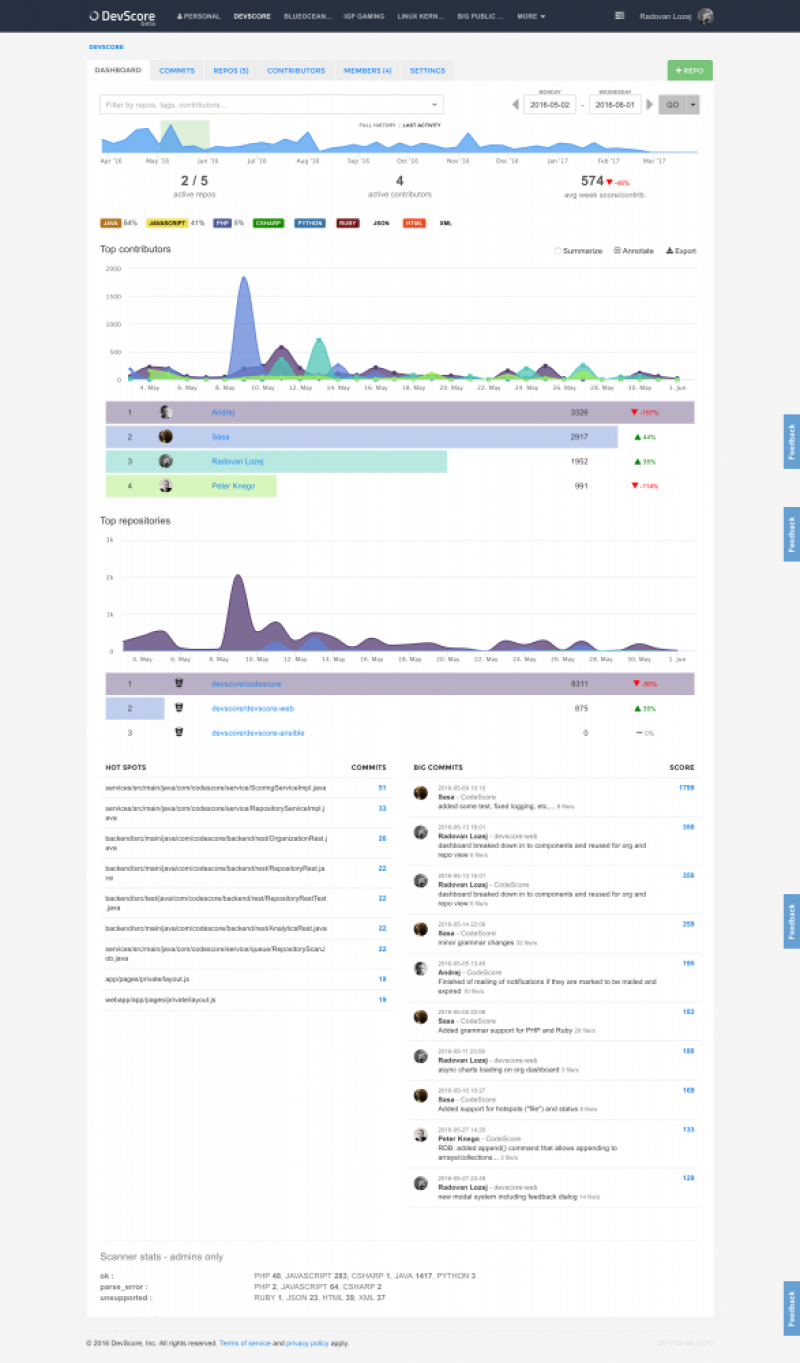The height and width of the screenshot is (1363, 800).
Task: Open Radovan Lozej's user avatar in header
Action: 706,16
